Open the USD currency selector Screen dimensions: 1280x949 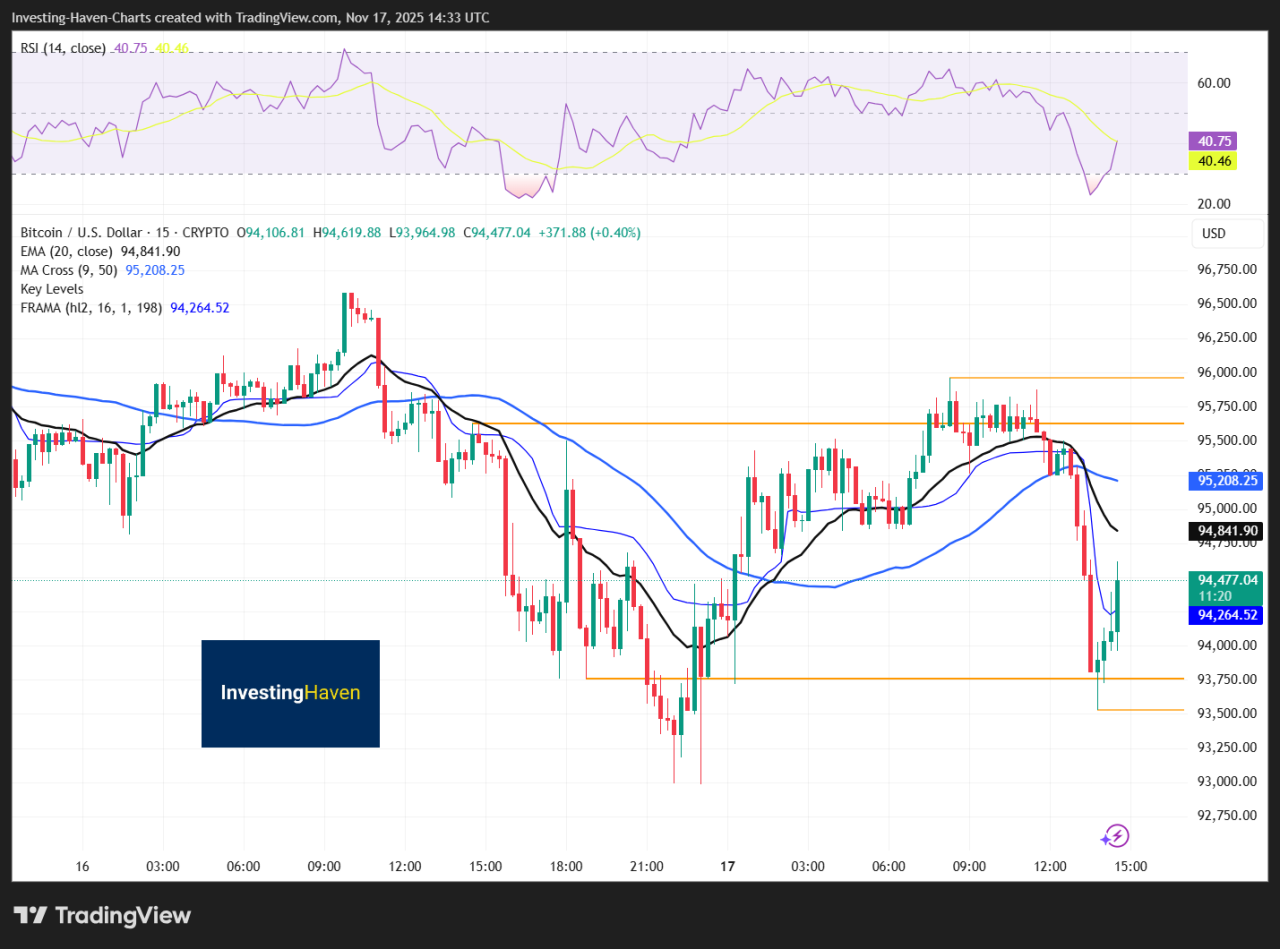click(x=1213, y=234)
